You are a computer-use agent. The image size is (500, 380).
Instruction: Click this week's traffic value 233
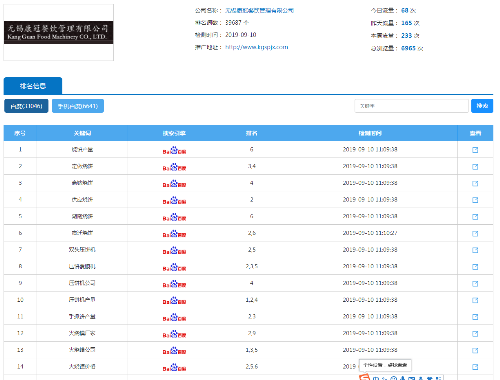click(x=407, y=35)
